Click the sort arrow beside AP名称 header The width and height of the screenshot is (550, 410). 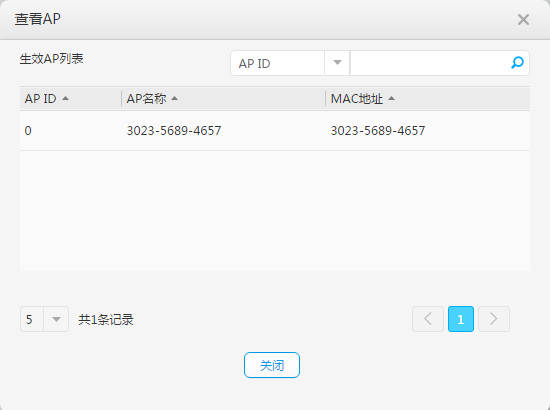[174, 99]
